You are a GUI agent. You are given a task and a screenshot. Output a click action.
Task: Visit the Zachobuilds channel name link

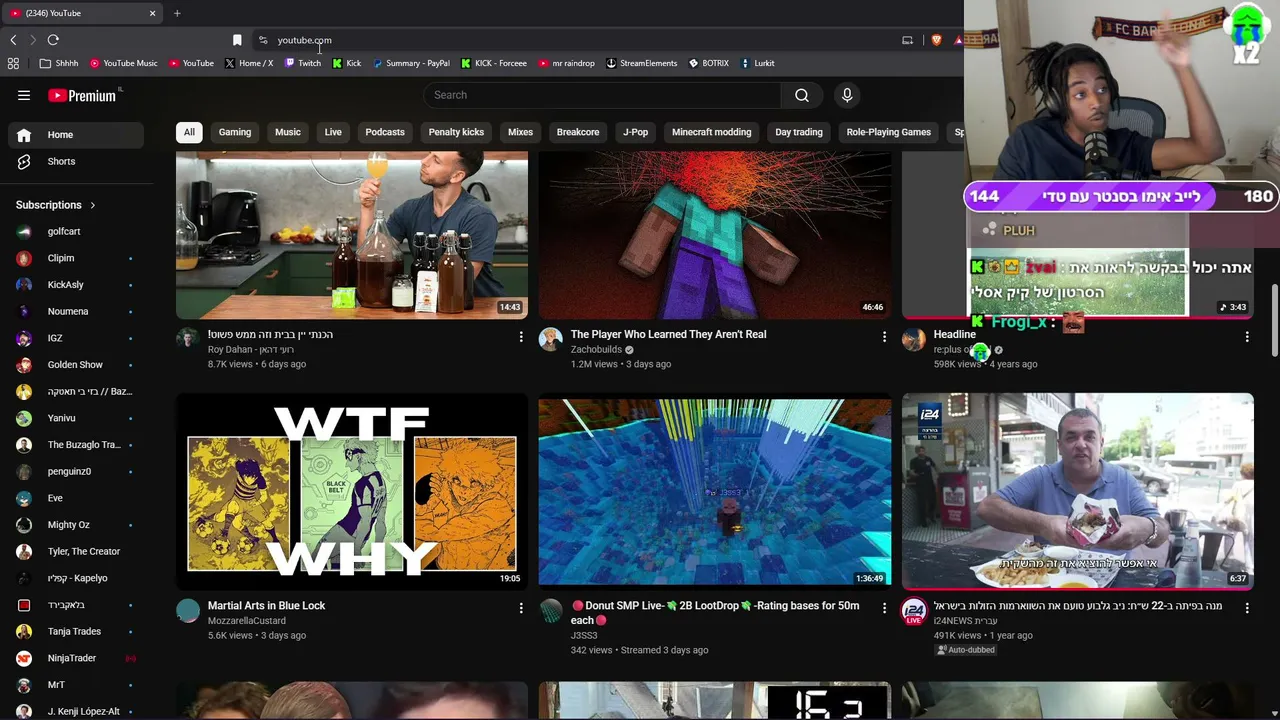click(596, 350)
